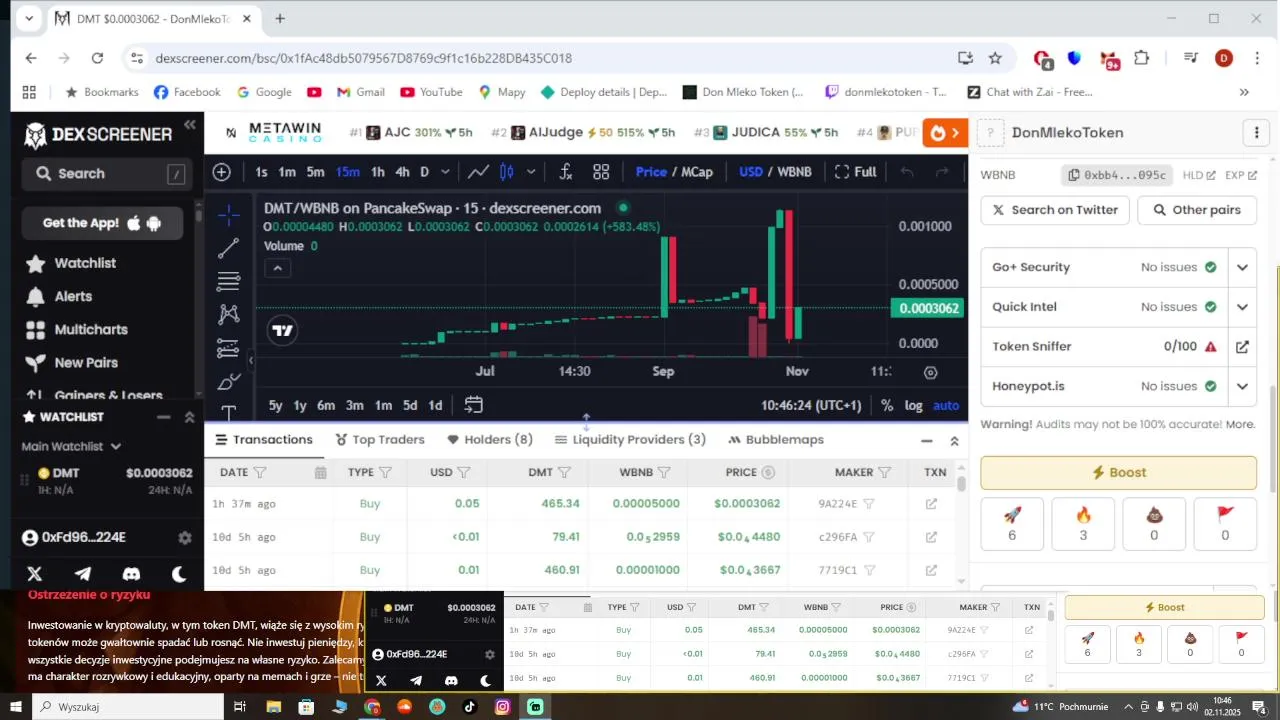Screen dimensions: 1280x720
Task: Open the chart type dropdown arrow
Action: [530, 172]
